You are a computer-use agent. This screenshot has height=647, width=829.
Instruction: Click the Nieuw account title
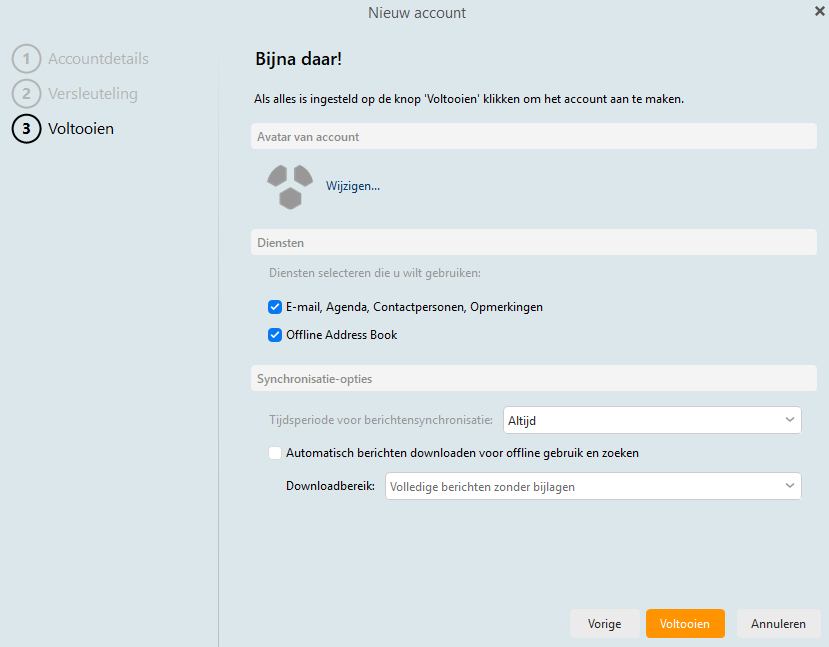coord(417,13)
